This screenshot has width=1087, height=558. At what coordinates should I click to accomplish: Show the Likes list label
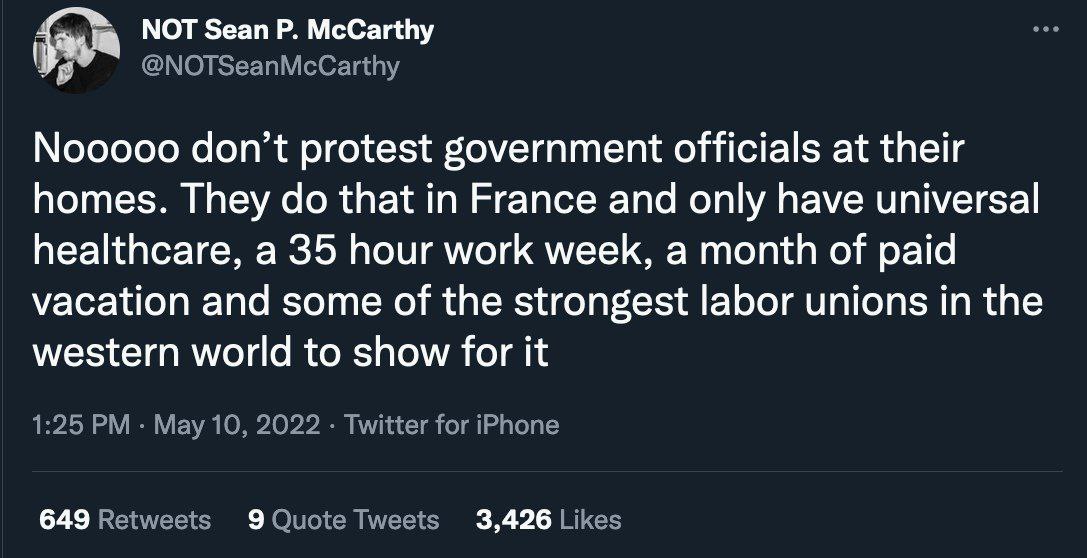tap(591, 520)
